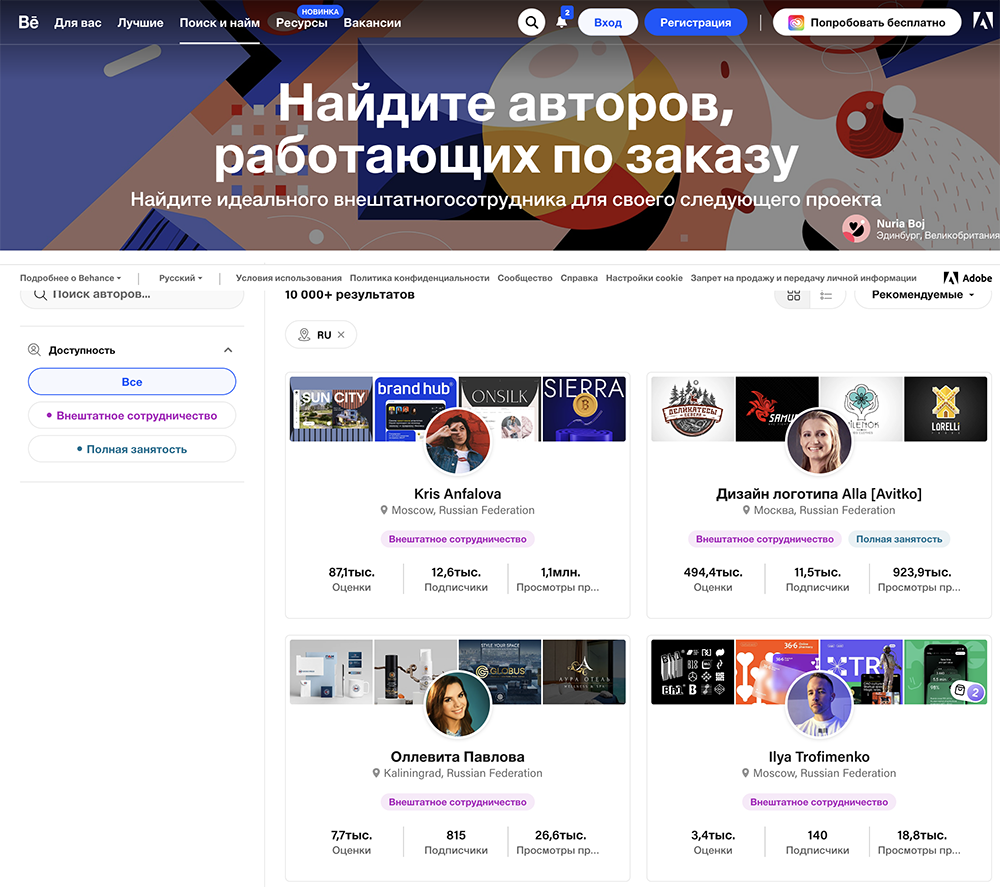Viewport: 1000px width, 887px height.
Task: Open the notifications bell icon
Action: tap(561, 22)
